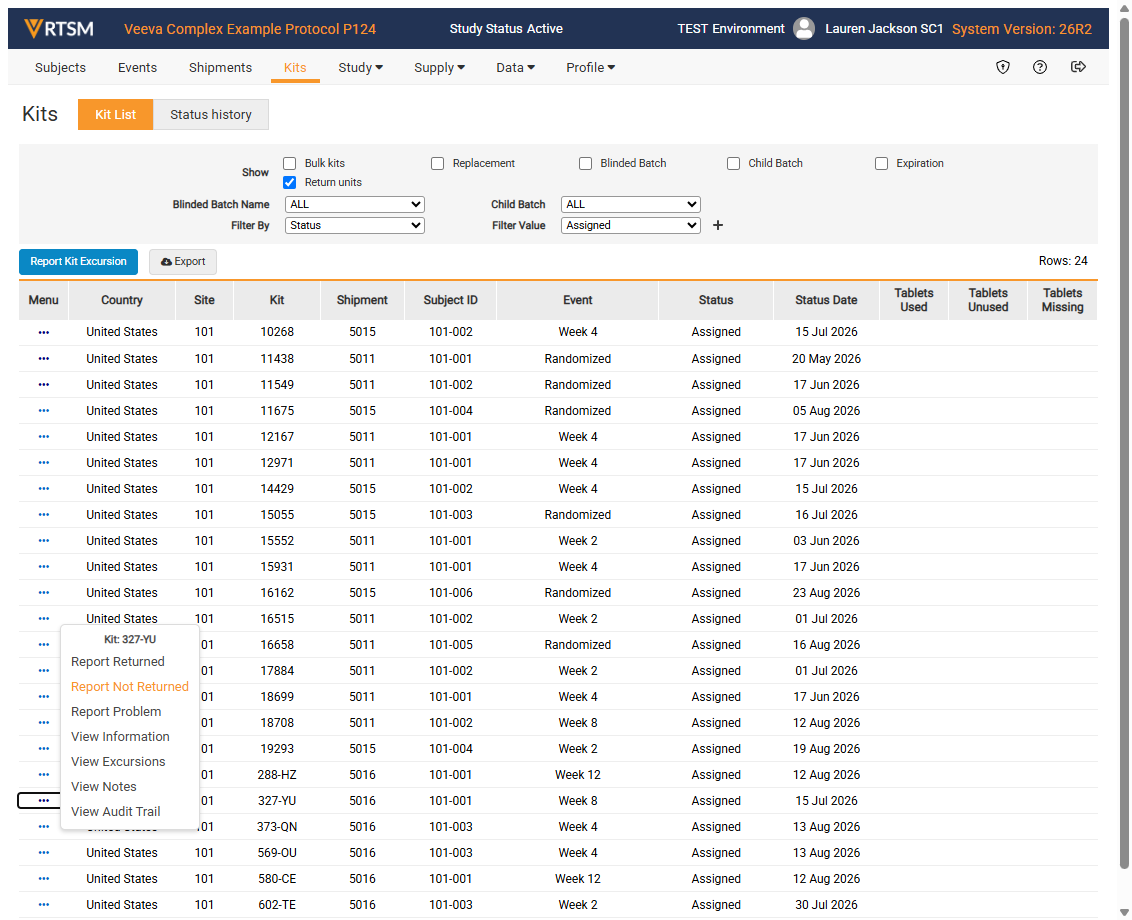
Task: Enable the Bulk kits checkbox
Action: 289,163
